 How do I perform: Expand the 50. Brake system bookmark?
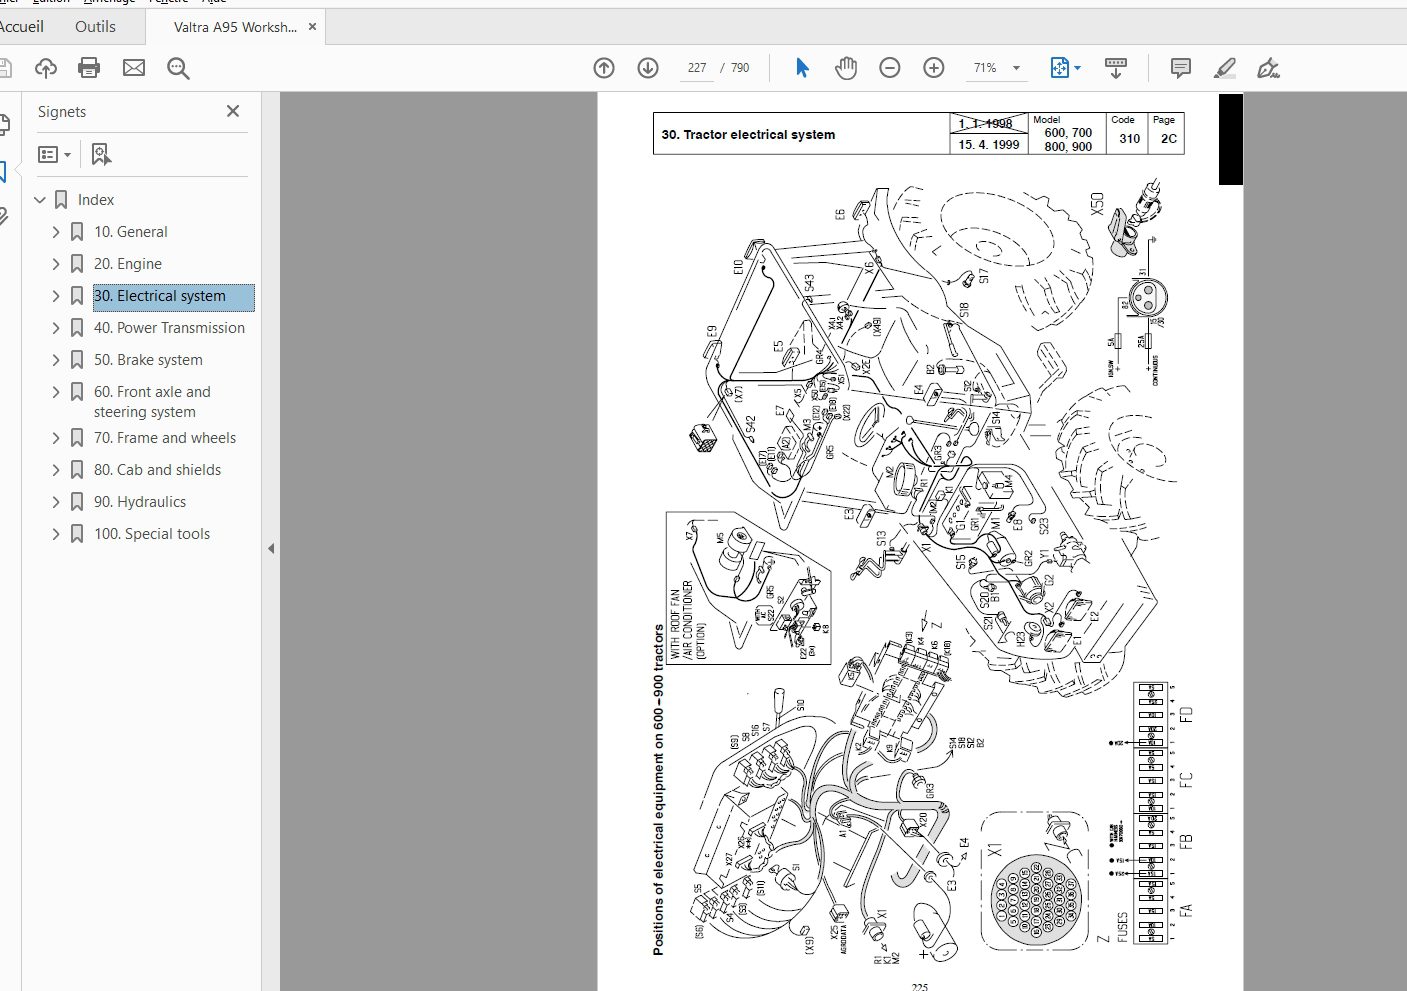coord(56,360)
